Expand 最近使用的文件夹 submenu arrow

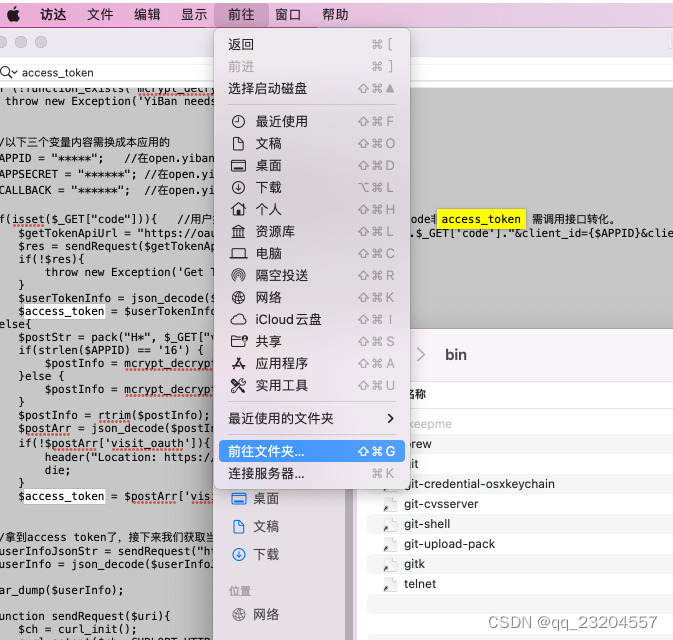390,419
